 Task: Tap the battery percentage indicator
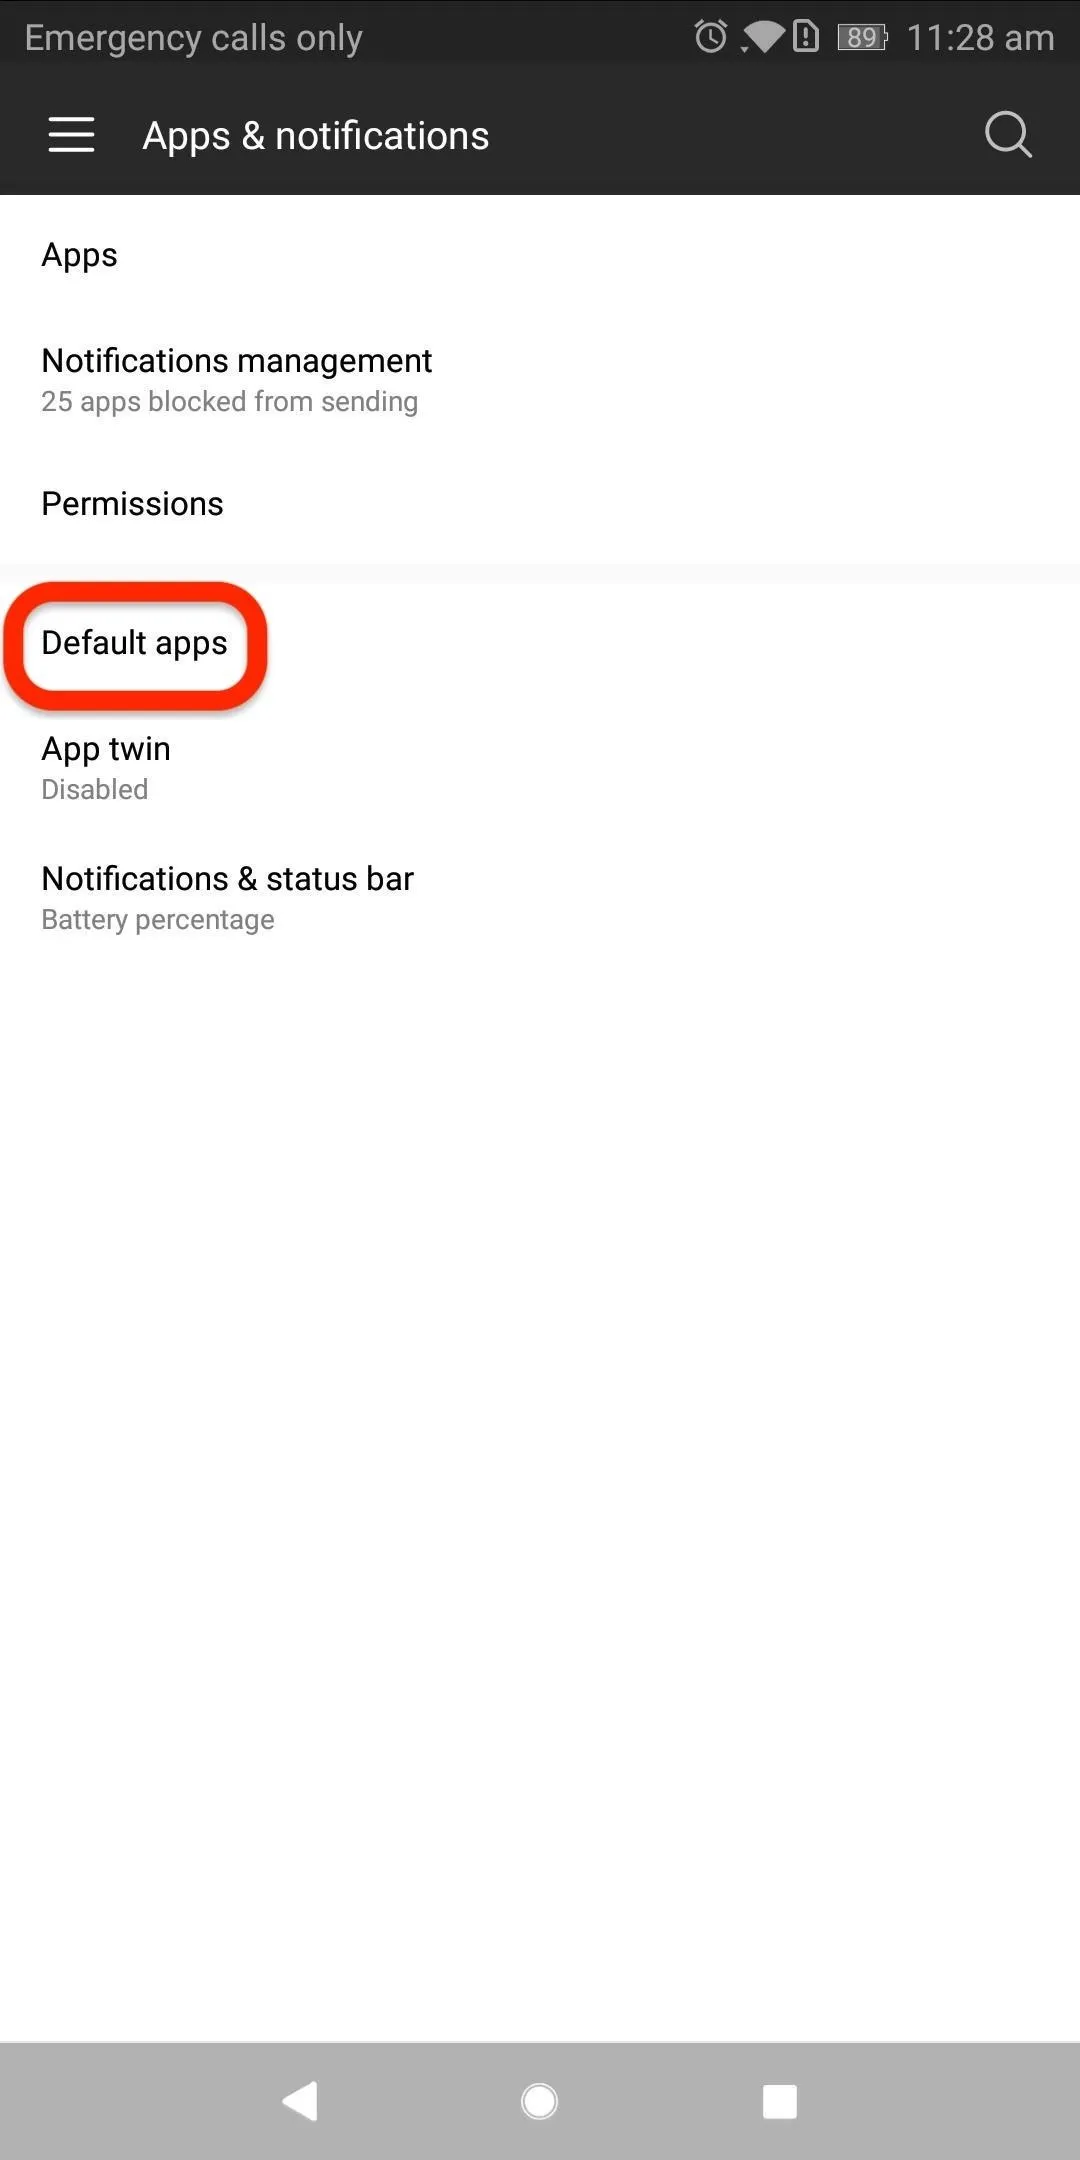click(862, 38)
